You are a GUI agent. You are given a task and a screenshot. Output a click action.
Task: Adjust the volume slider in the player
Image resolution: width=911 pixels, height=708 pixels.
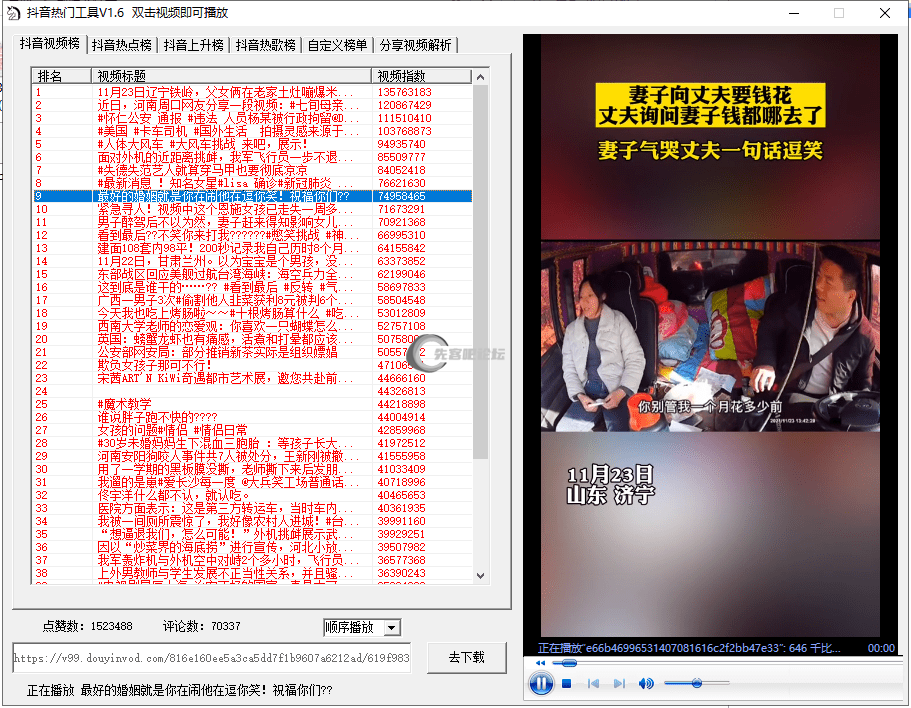coord(696,684)
